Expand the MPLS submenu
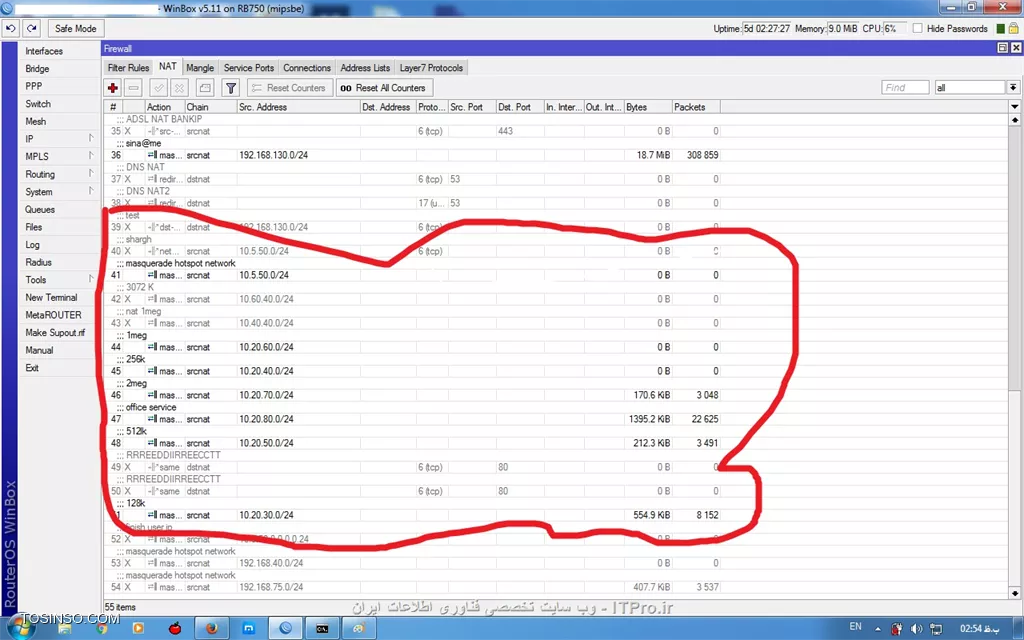 pyautogui.click(x=91, y=156)
